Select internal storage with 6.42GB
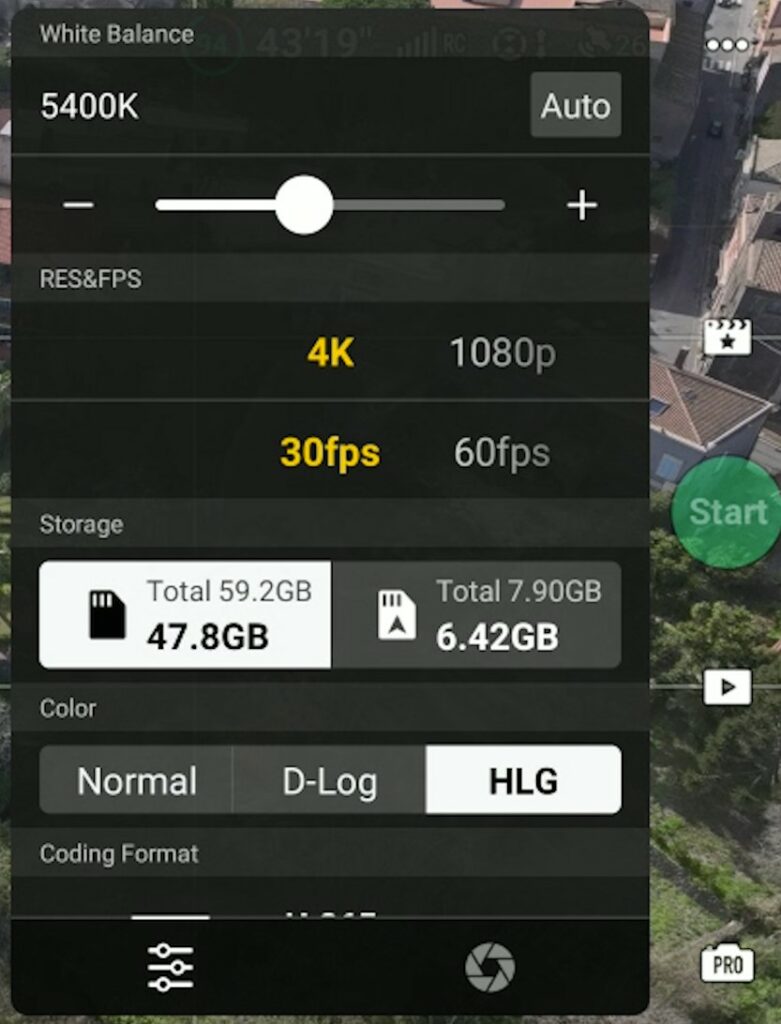This screenshot has width=781, height=1024. click(x=476, y=615)
